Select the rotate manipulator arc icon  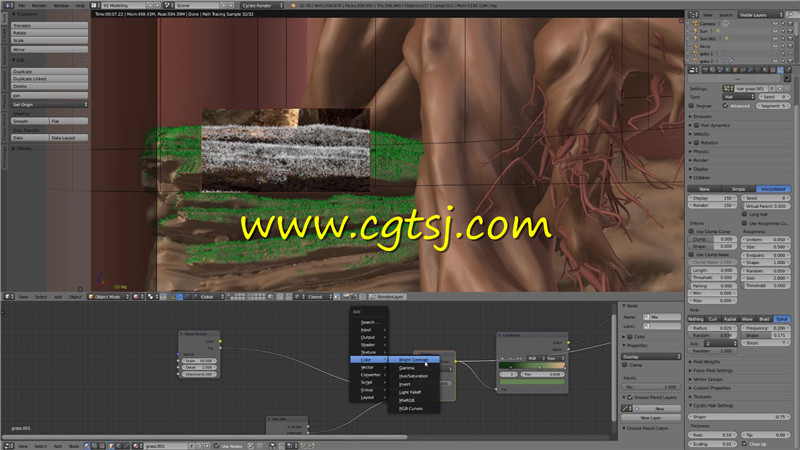(x=187, y=296)
